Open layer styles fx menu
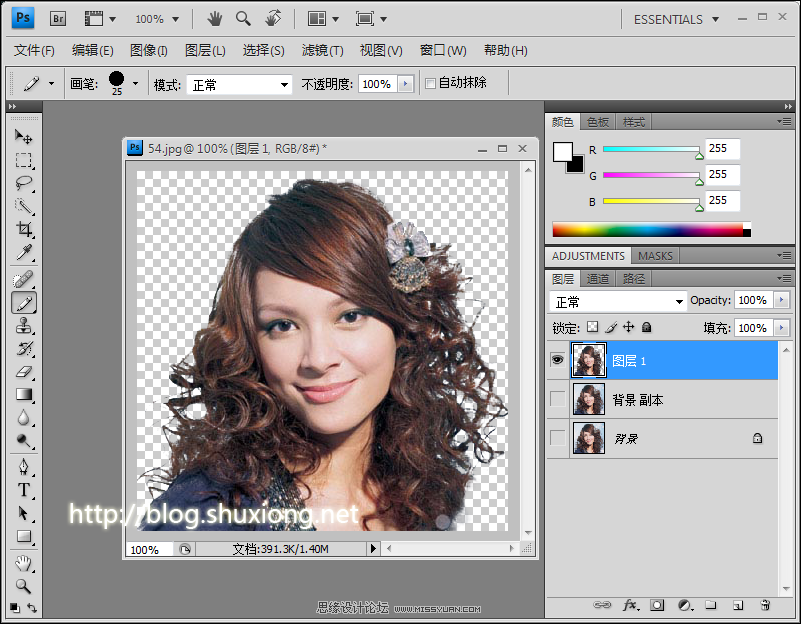The width and height of the screenshot is (801, 624). (x=631, y=605)
